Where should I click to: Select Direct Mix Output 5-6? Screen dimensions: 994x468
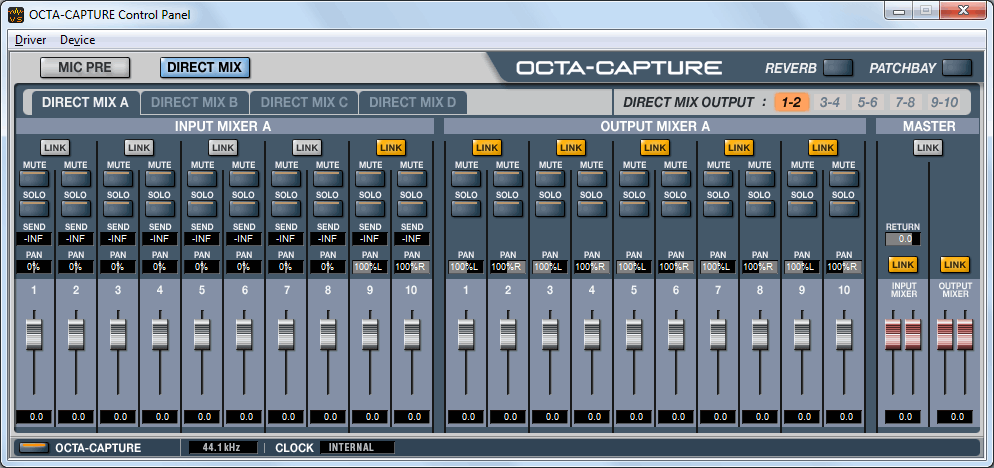(867, 102)
